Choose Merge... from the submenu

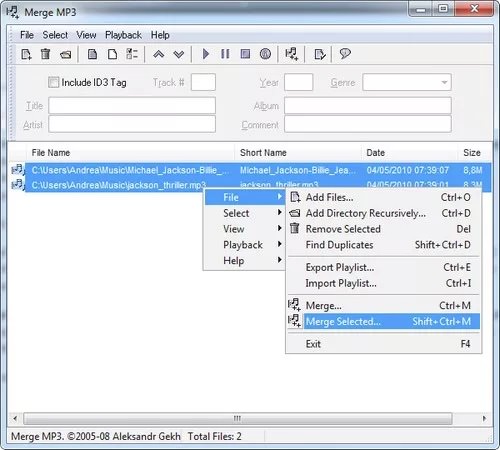pos(384,305)
